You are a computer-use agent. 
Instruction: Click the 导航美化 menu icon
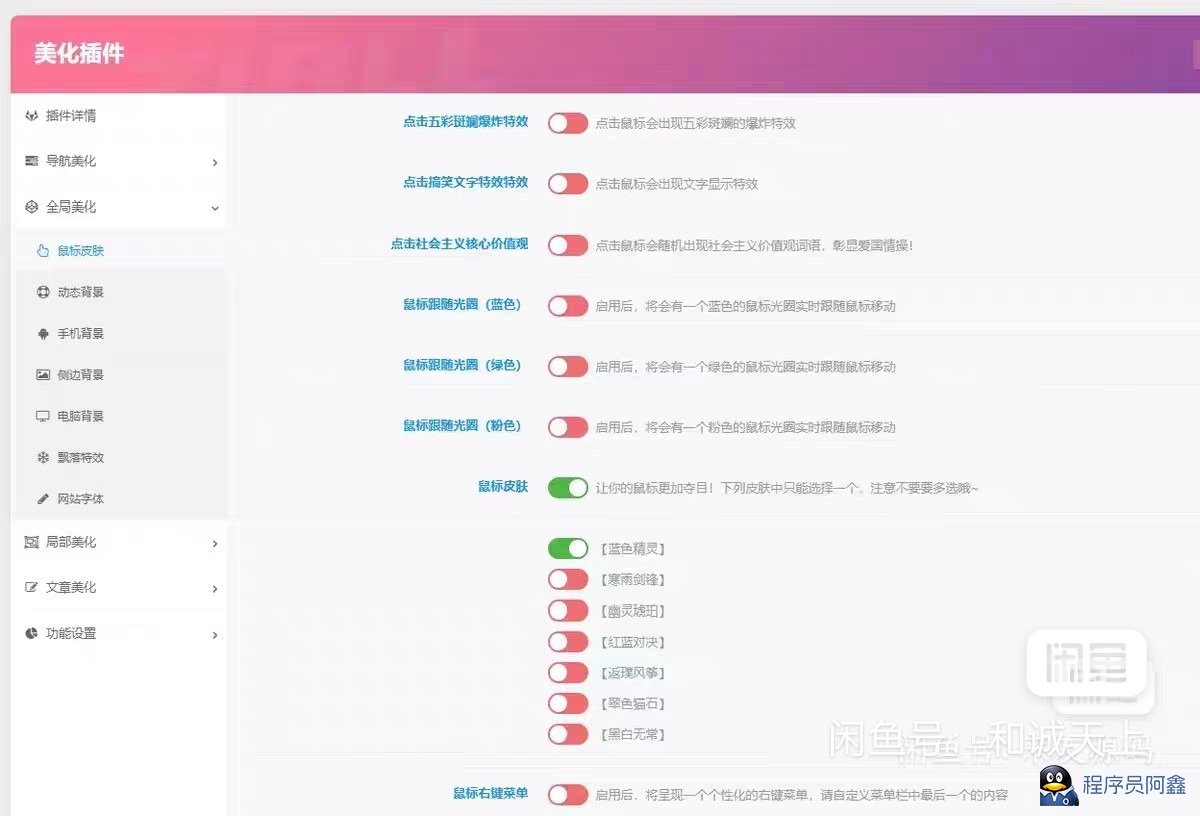pos(32,161)
